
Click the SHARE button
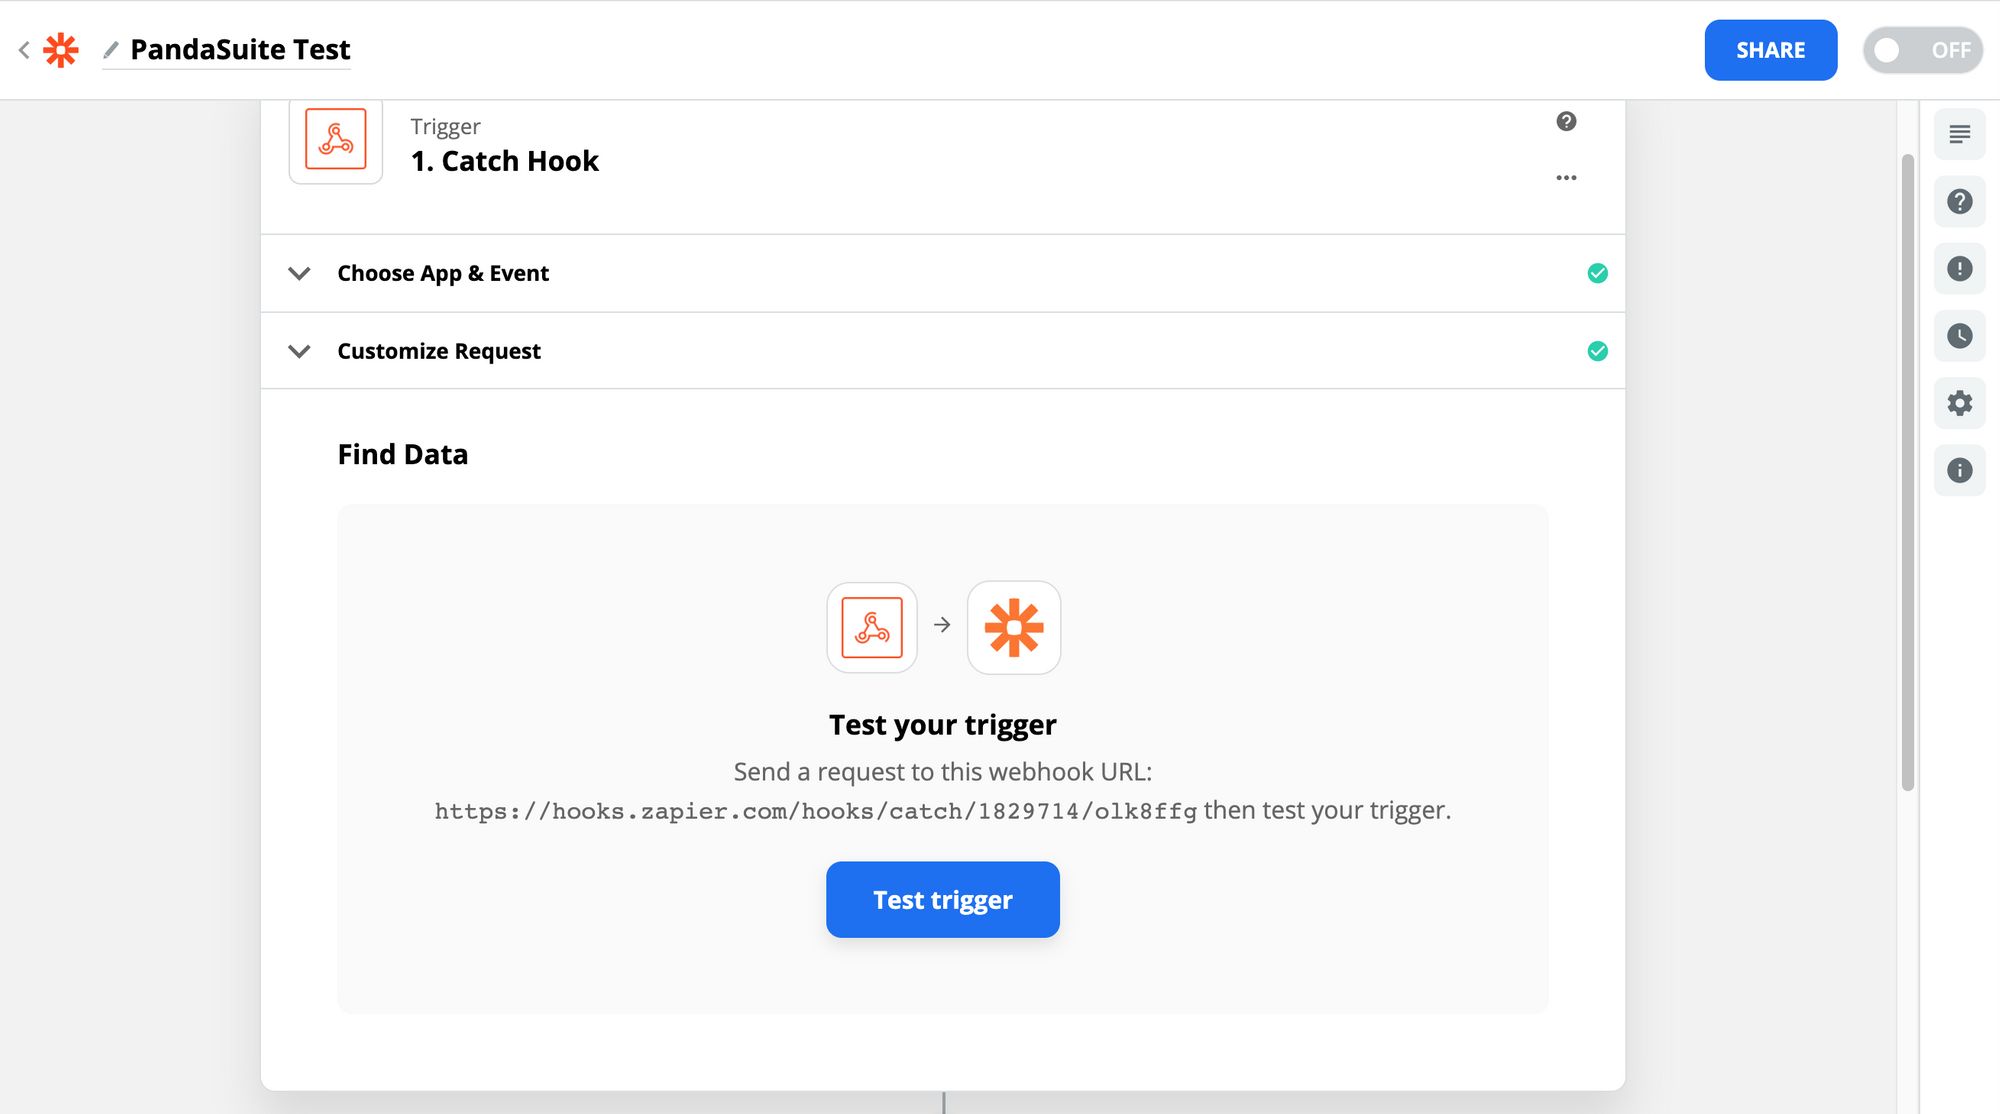[x=1770, y=49]
